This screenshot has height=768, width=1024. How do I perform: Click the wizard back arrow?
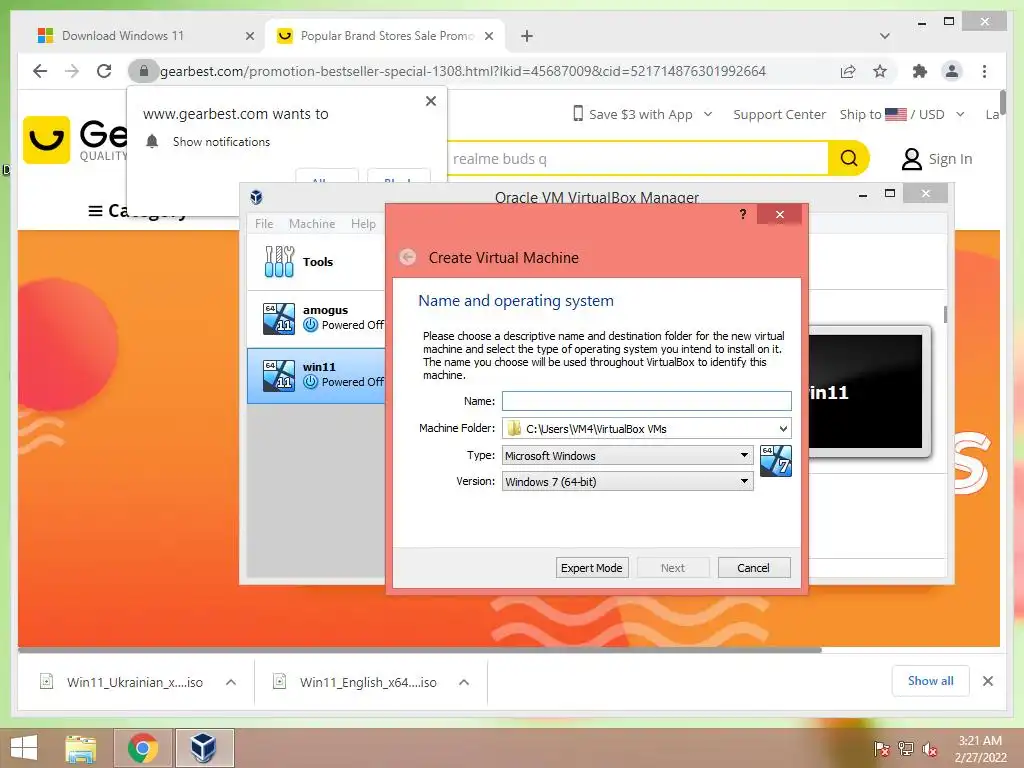point(408,257)
